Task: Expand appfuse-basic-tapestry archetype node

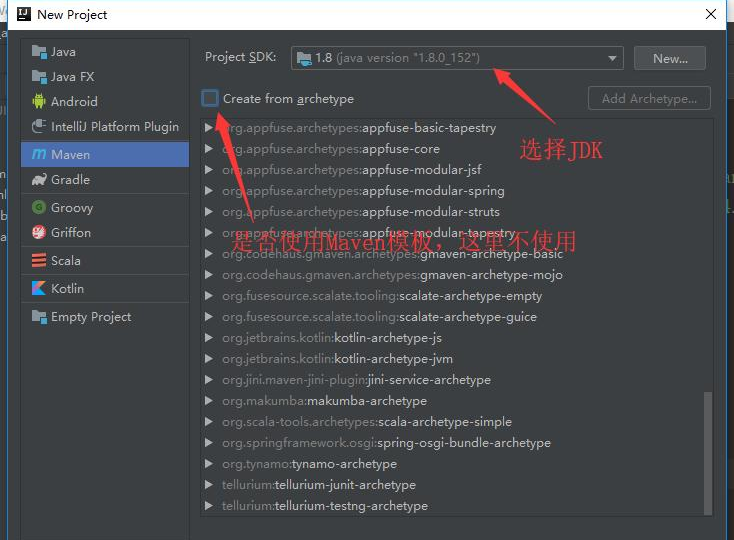Action: tap(209, 128)
